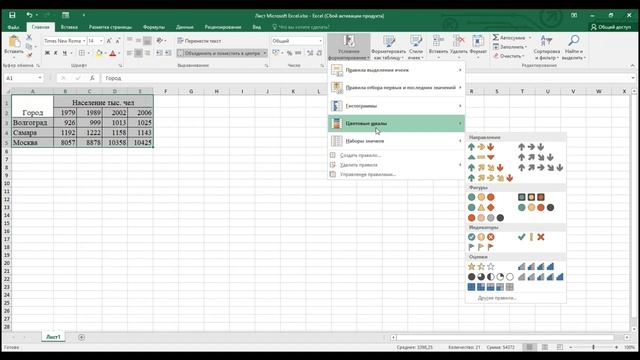This screenshot has width=640, height=360.
Task: Choose the 5 quarters pie icon set
Action: point(491,277)
